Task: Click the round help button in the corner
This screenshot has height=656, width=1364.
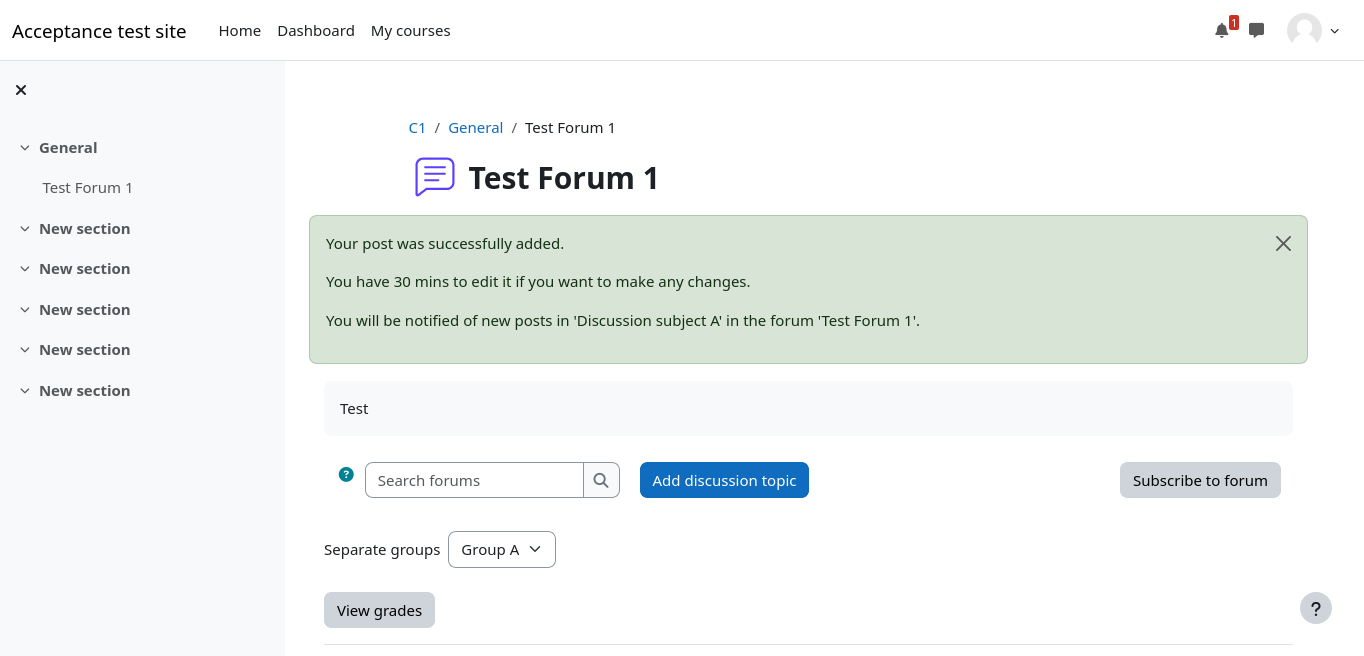Action: 1315,607
